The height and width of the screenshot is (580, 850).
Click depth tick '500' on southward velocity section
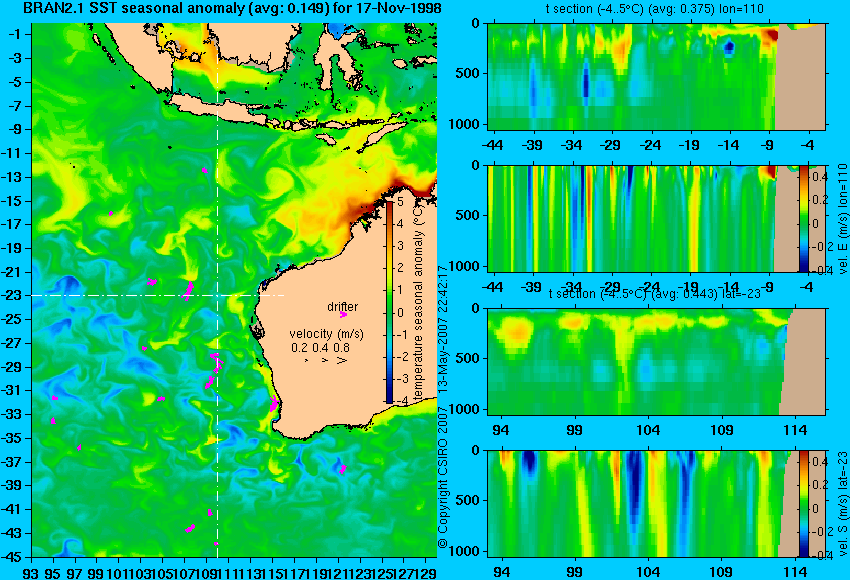coord(467,500)
